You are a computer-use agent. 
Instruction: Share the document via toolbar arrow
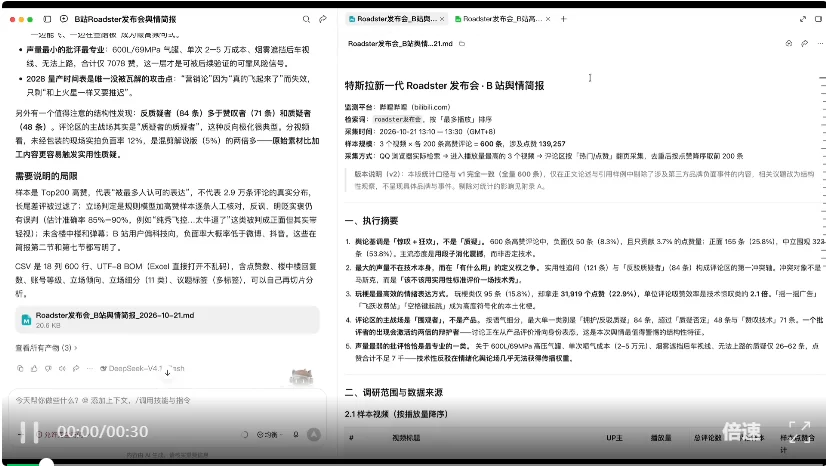(x=804, y=44)
